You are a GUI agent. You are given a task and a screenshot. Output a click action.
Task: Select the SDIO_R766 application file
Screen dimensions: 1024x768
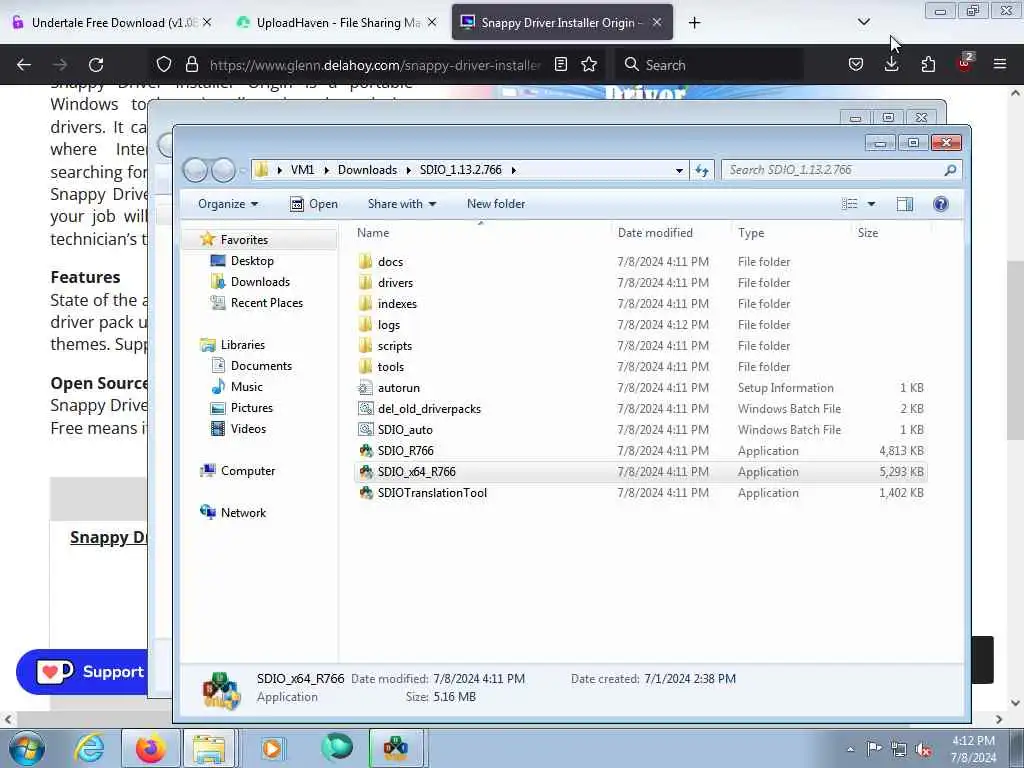pyautogui.click(x=640, y=451)
